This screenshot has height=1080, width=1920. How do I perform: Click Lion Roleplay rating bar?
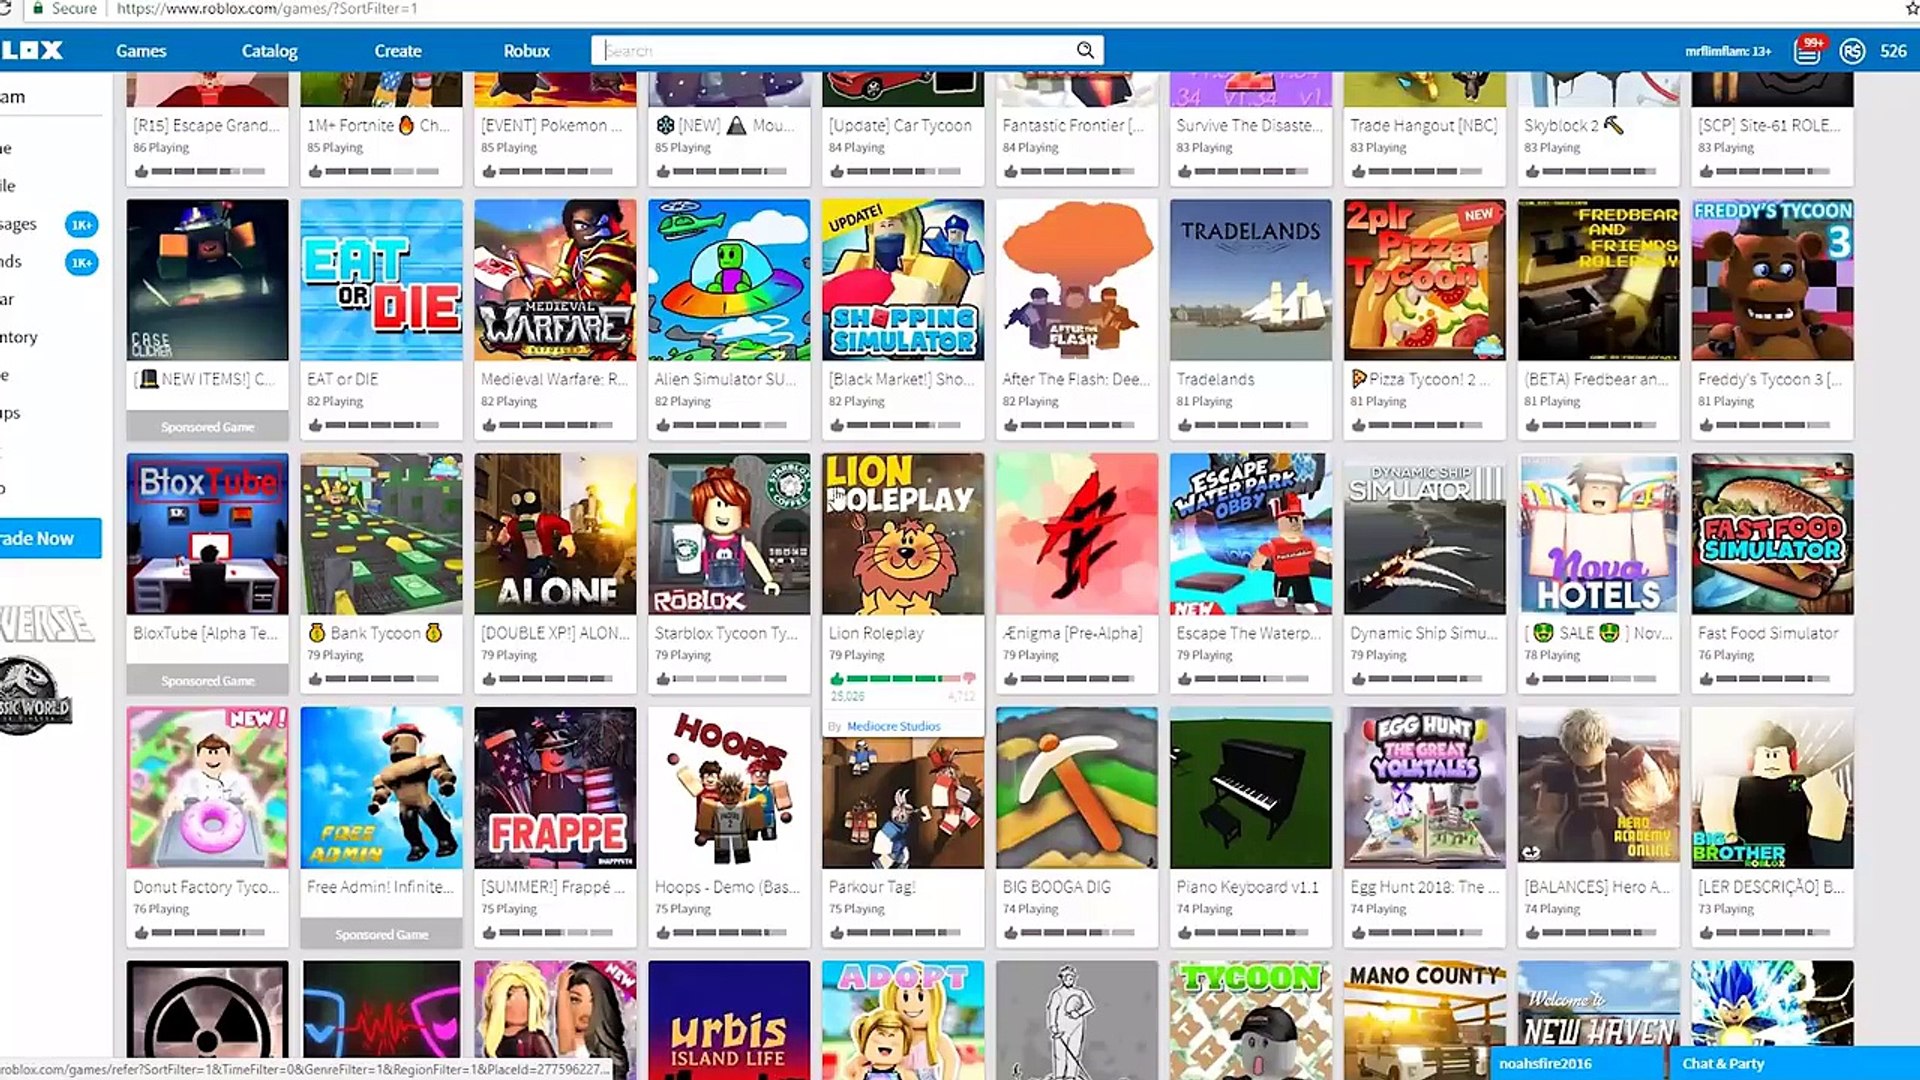(x=902, y=679)
